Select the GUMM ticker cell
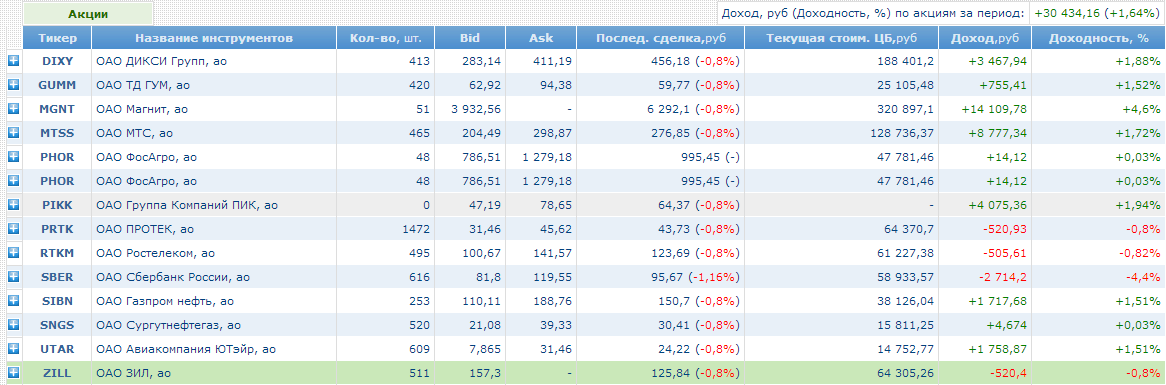1166x385 pixels. click(57, 85)
